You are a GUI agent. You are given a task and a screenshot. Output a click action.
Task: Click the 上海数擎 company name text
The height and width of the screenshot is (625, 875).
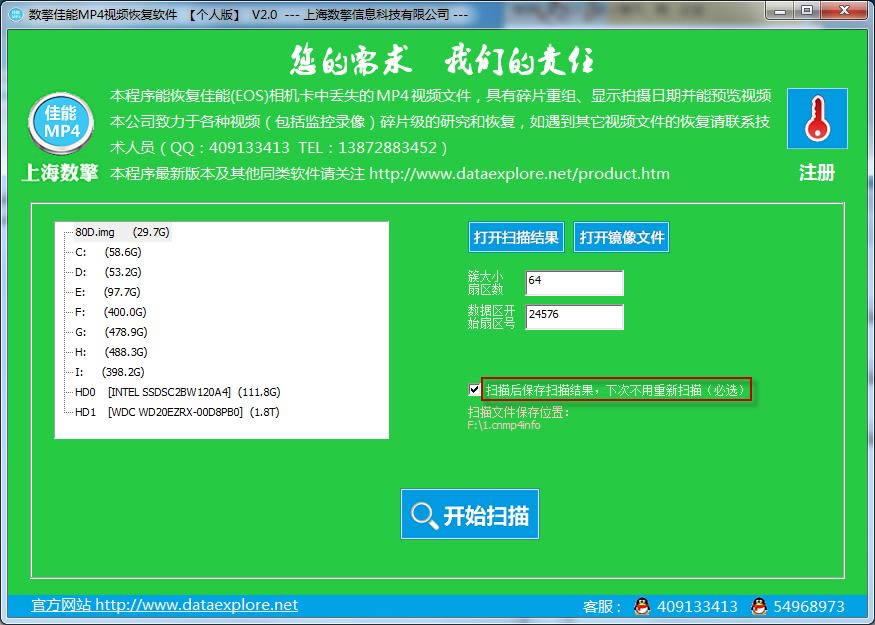click(60, 172)
